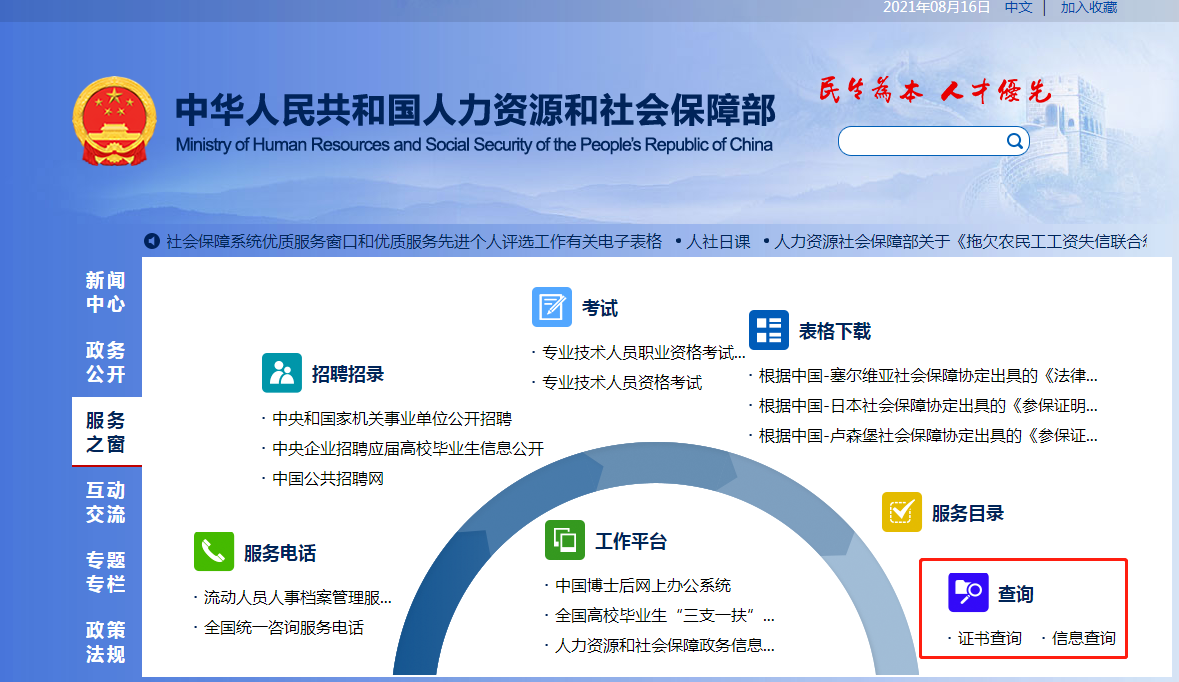
Task: Open 专业技术人员职业资格考试 link
Action: [x=643, y=353]
